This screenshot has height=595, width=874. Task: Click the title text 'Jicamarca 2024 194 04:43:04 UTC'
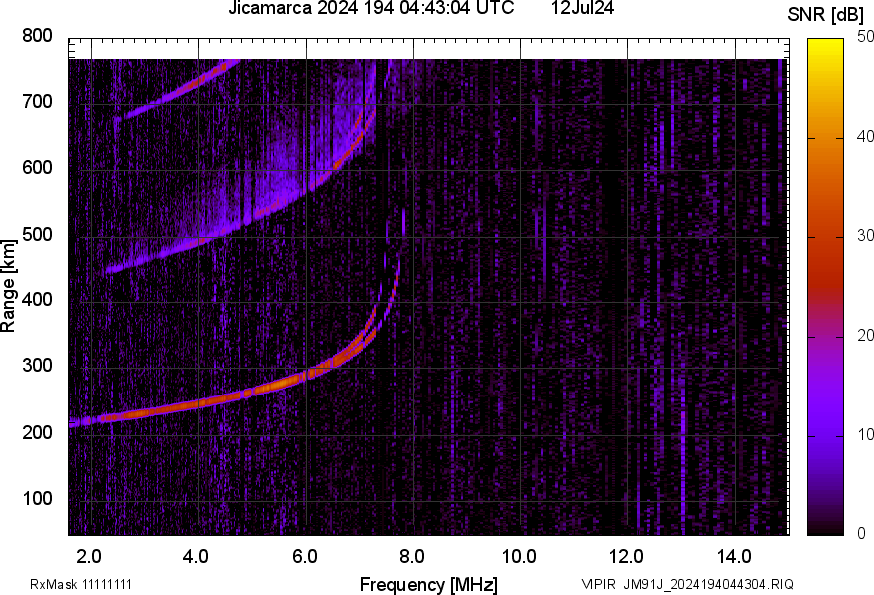tap(371, 8)
